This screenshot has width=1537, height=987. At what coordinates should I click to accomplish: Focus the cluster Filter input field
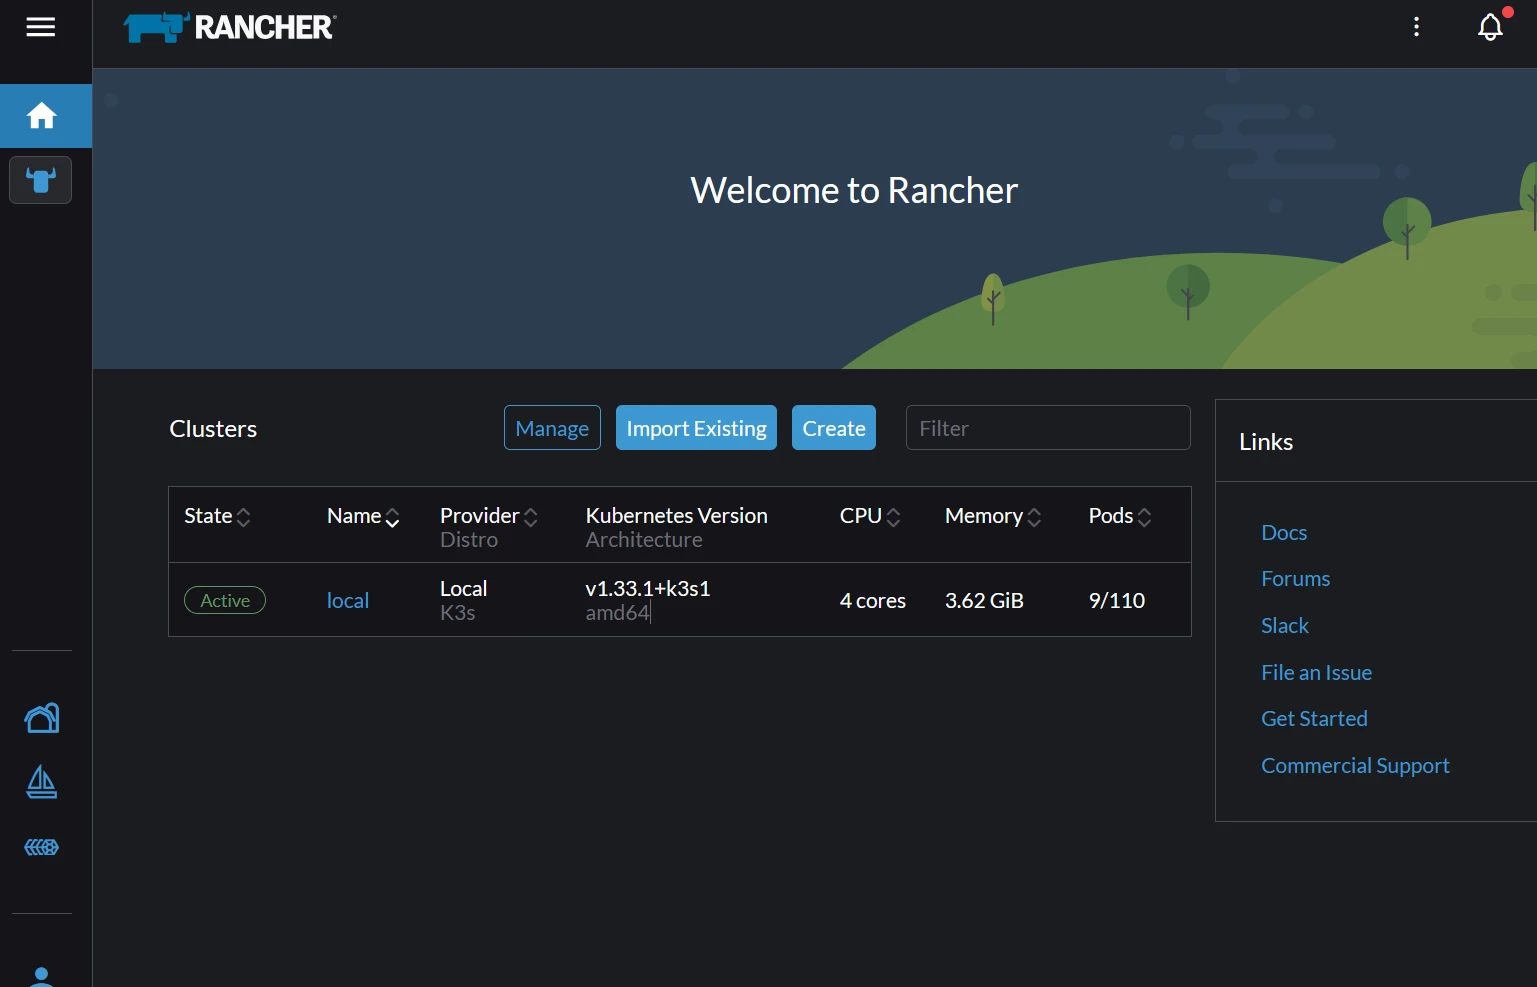click(x=1047, y=428)
